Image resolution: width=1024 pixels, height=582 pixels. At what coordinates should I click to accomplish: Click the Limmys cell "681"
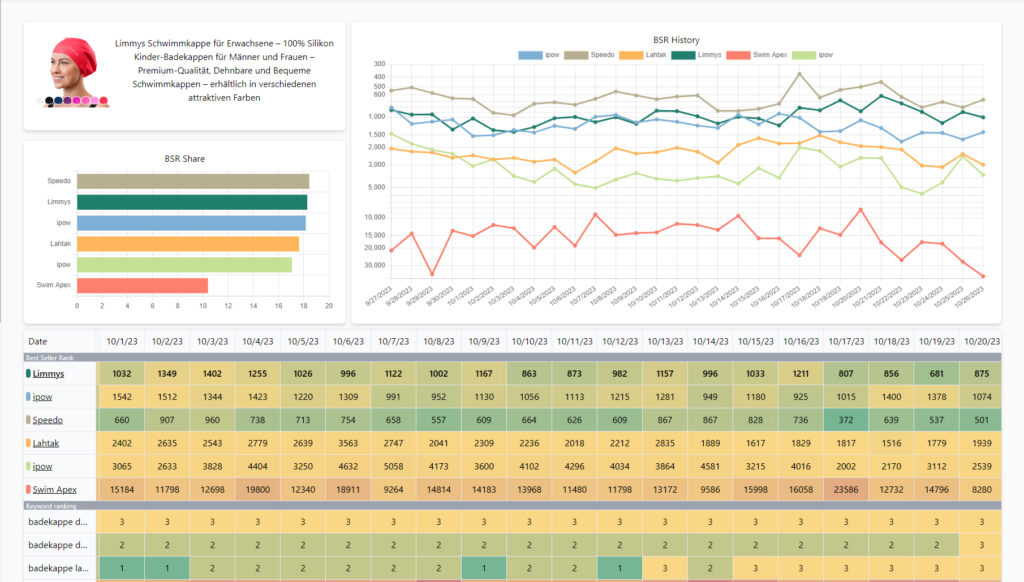[936, 374]
